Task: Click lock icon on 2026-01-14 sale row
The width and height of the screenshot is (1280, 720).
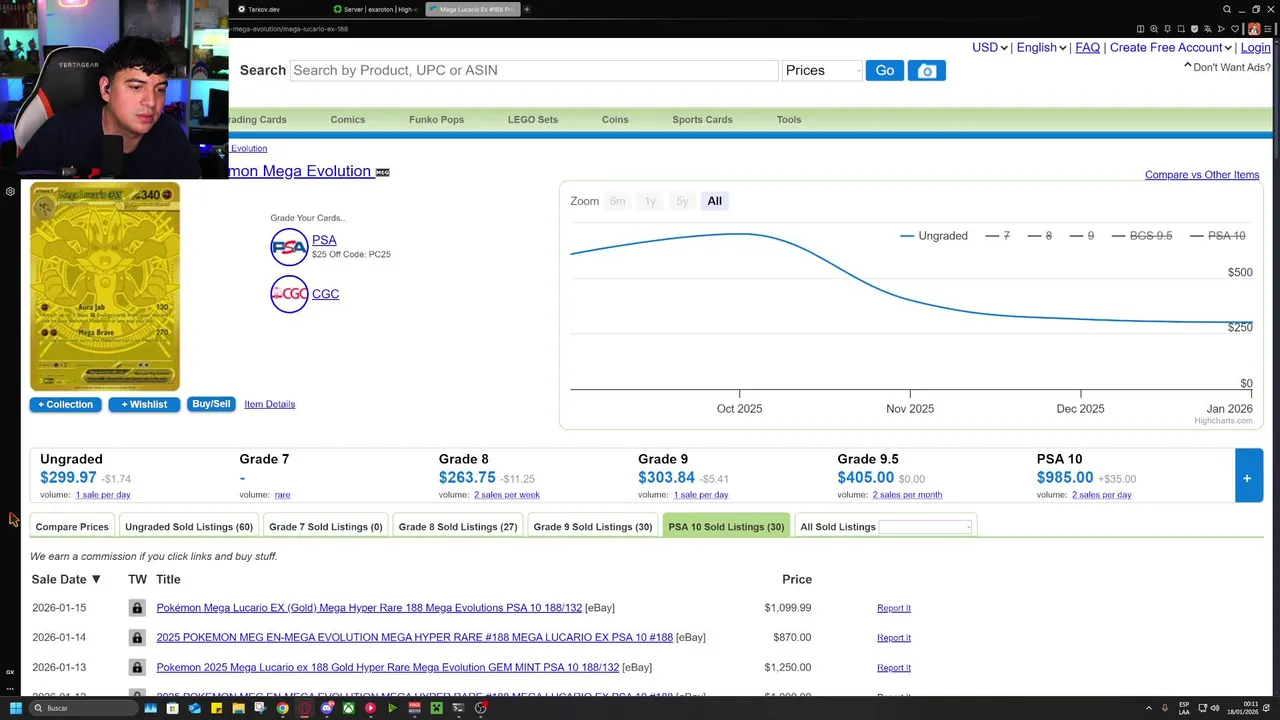Action: 137,637
